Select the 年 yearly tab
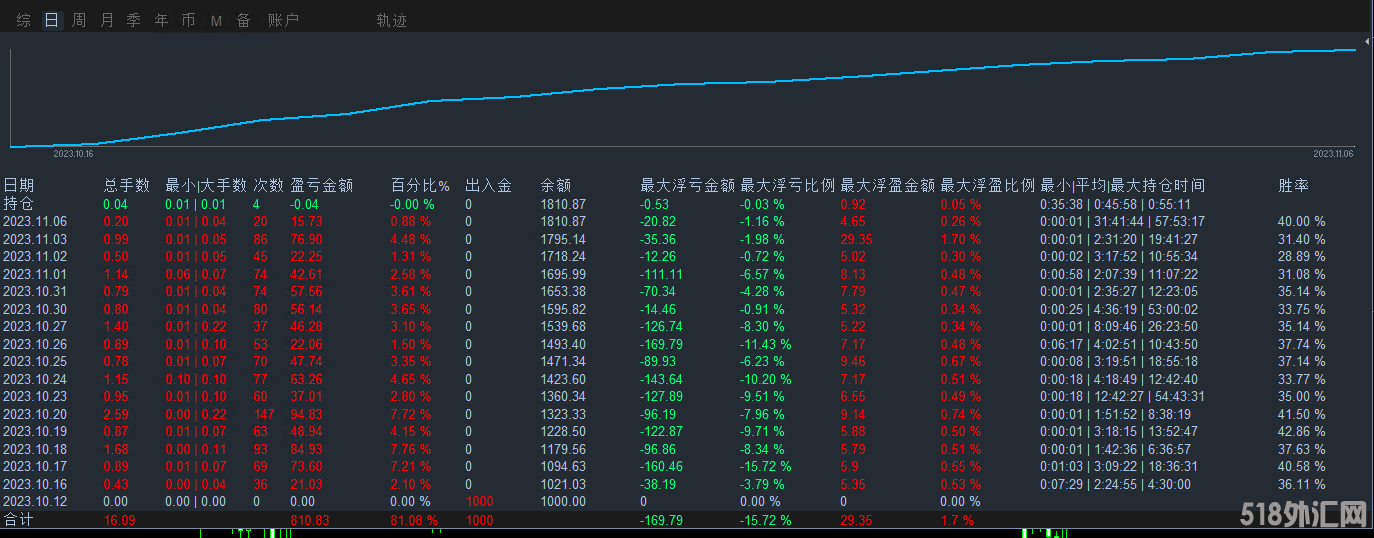 [x=161, y=20]
